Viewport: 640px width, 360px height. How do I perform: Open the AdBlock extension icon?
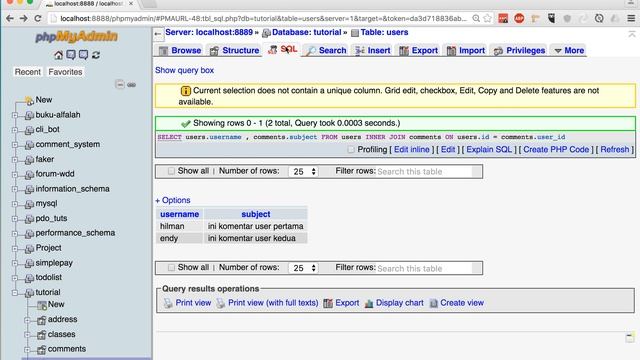(519, 18)
